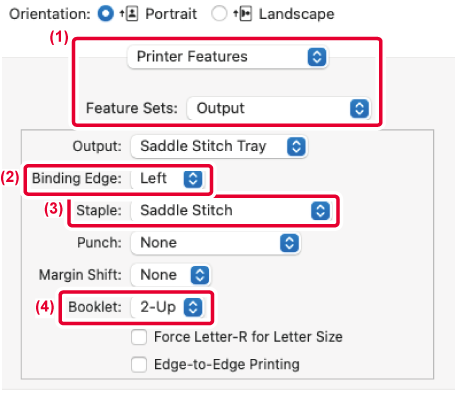Open the Binding Edge Left dropdown
This screenshot has width=455, height=399.
pos(168,179)
